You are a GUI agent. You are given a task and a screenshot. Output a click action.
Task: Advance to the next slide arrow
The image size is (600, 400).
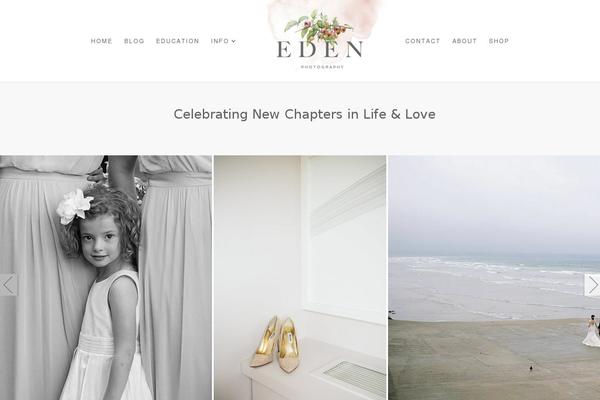[x=592, y=285]
